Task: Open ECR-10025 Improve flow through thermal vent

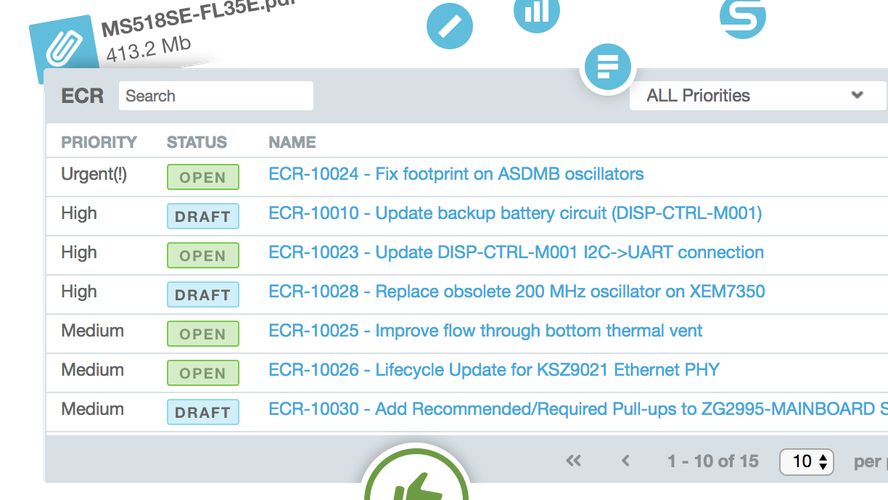Action: [x=485, y=330]
